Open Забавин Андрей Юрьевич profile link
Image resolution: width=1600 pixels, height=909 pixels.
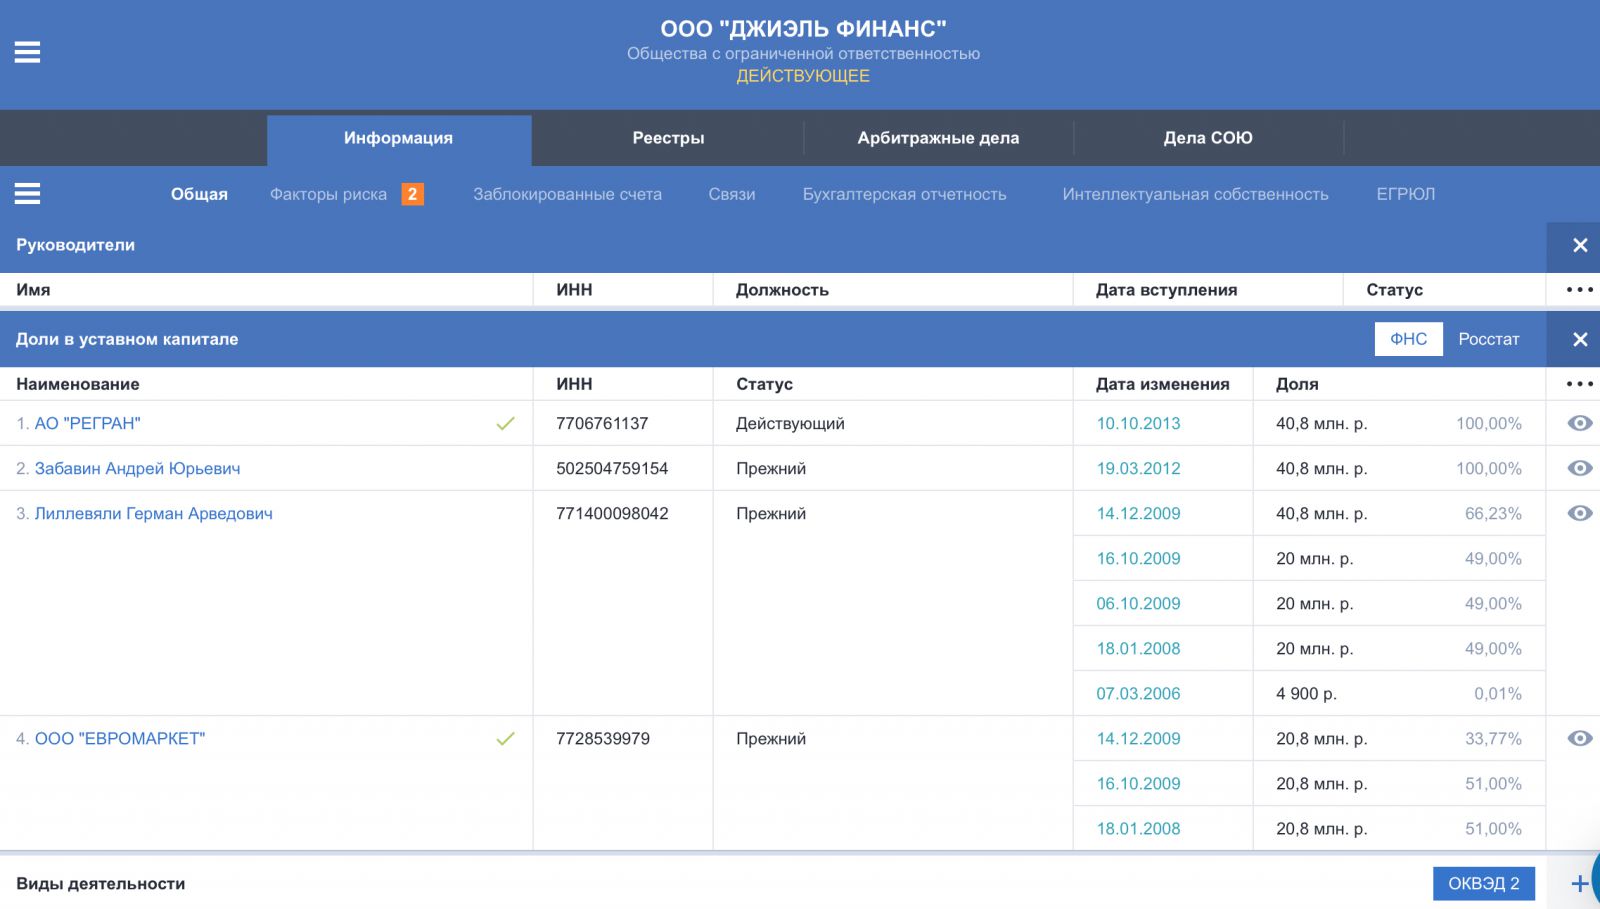[x=137, y=468]
